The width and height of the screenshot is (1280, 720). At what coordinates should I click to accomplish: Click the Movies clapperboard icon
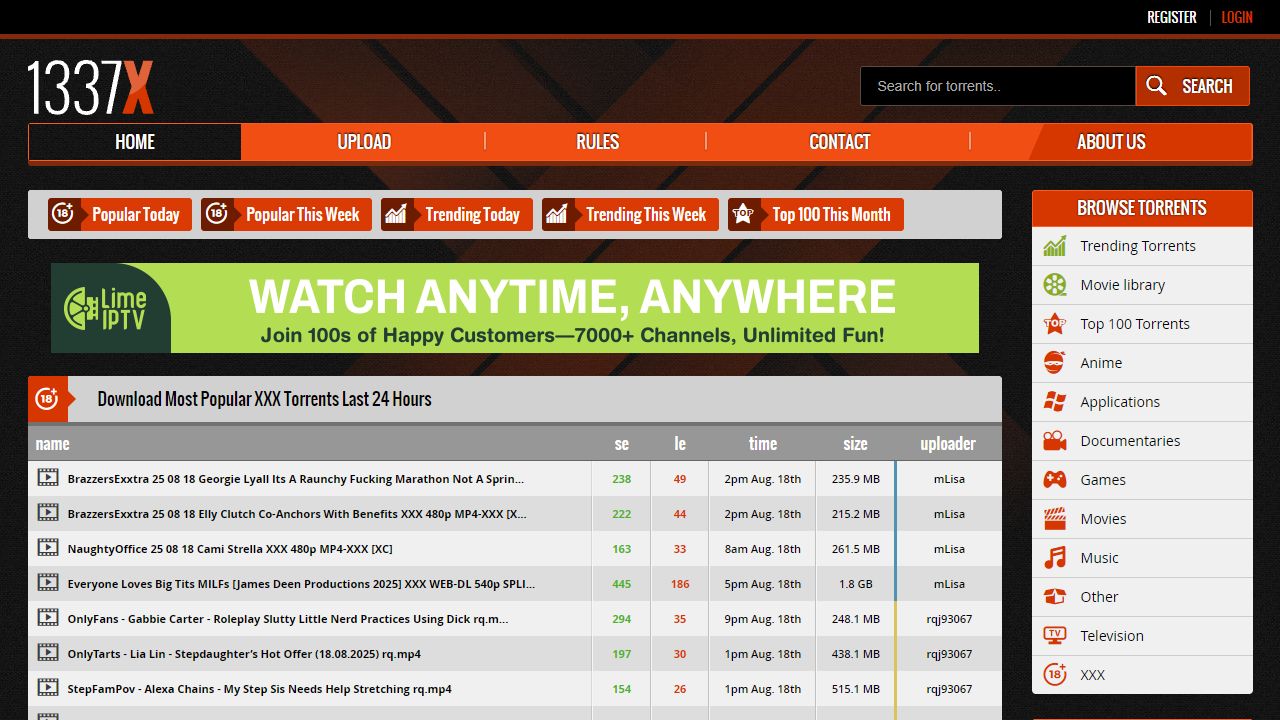point(1055,519)
